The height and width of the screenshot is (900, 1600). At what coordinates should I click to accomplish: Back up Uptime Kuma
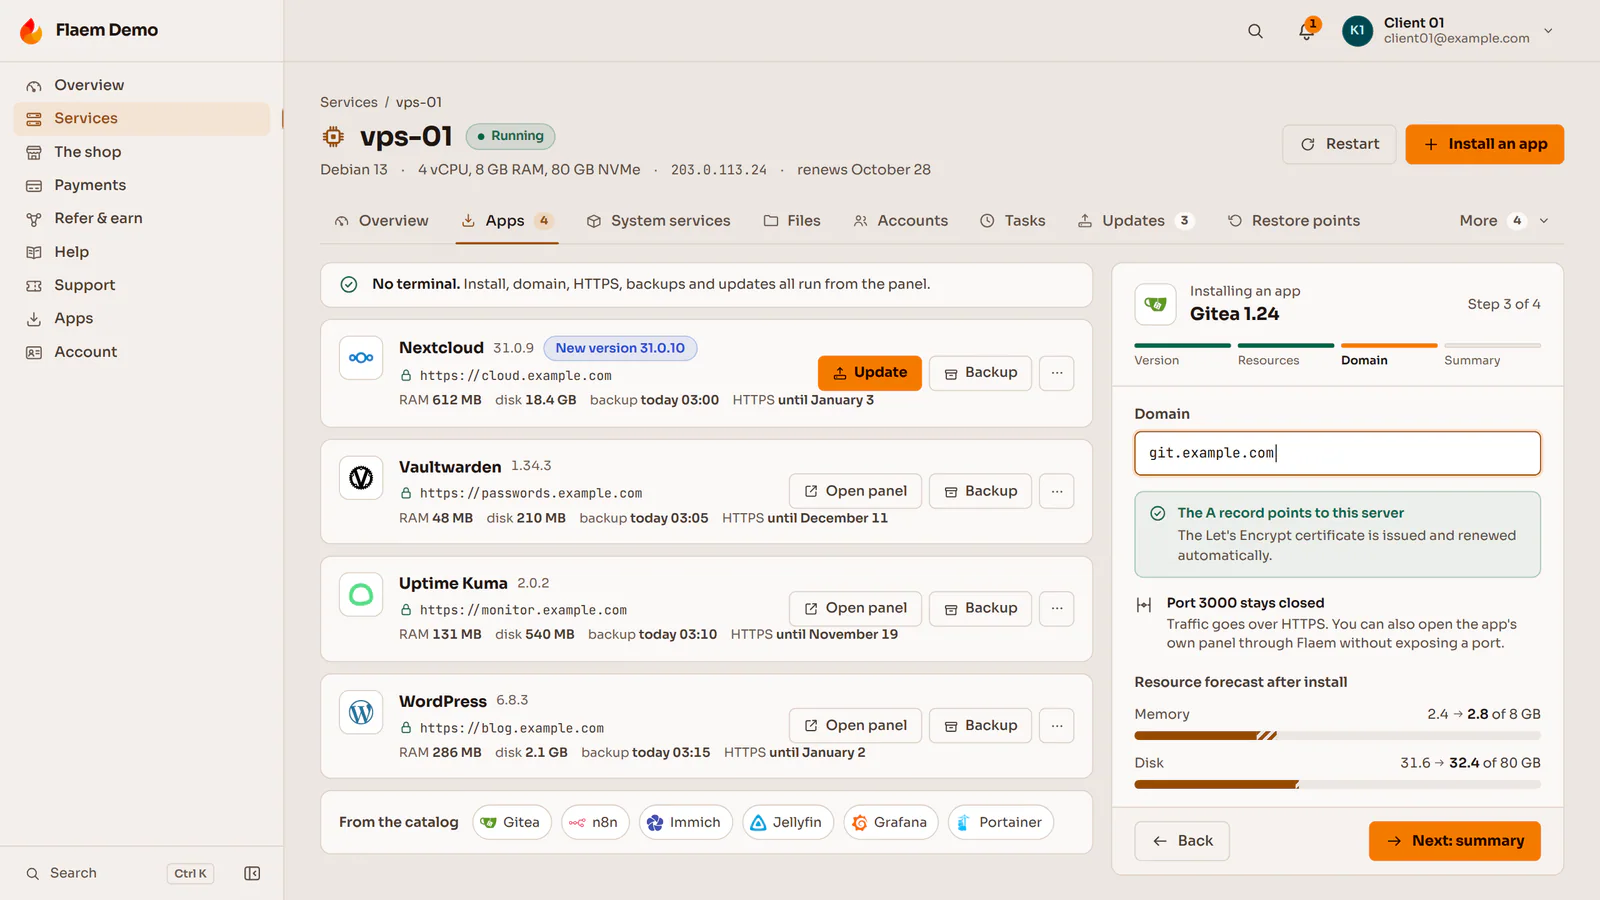coord(980,608)
